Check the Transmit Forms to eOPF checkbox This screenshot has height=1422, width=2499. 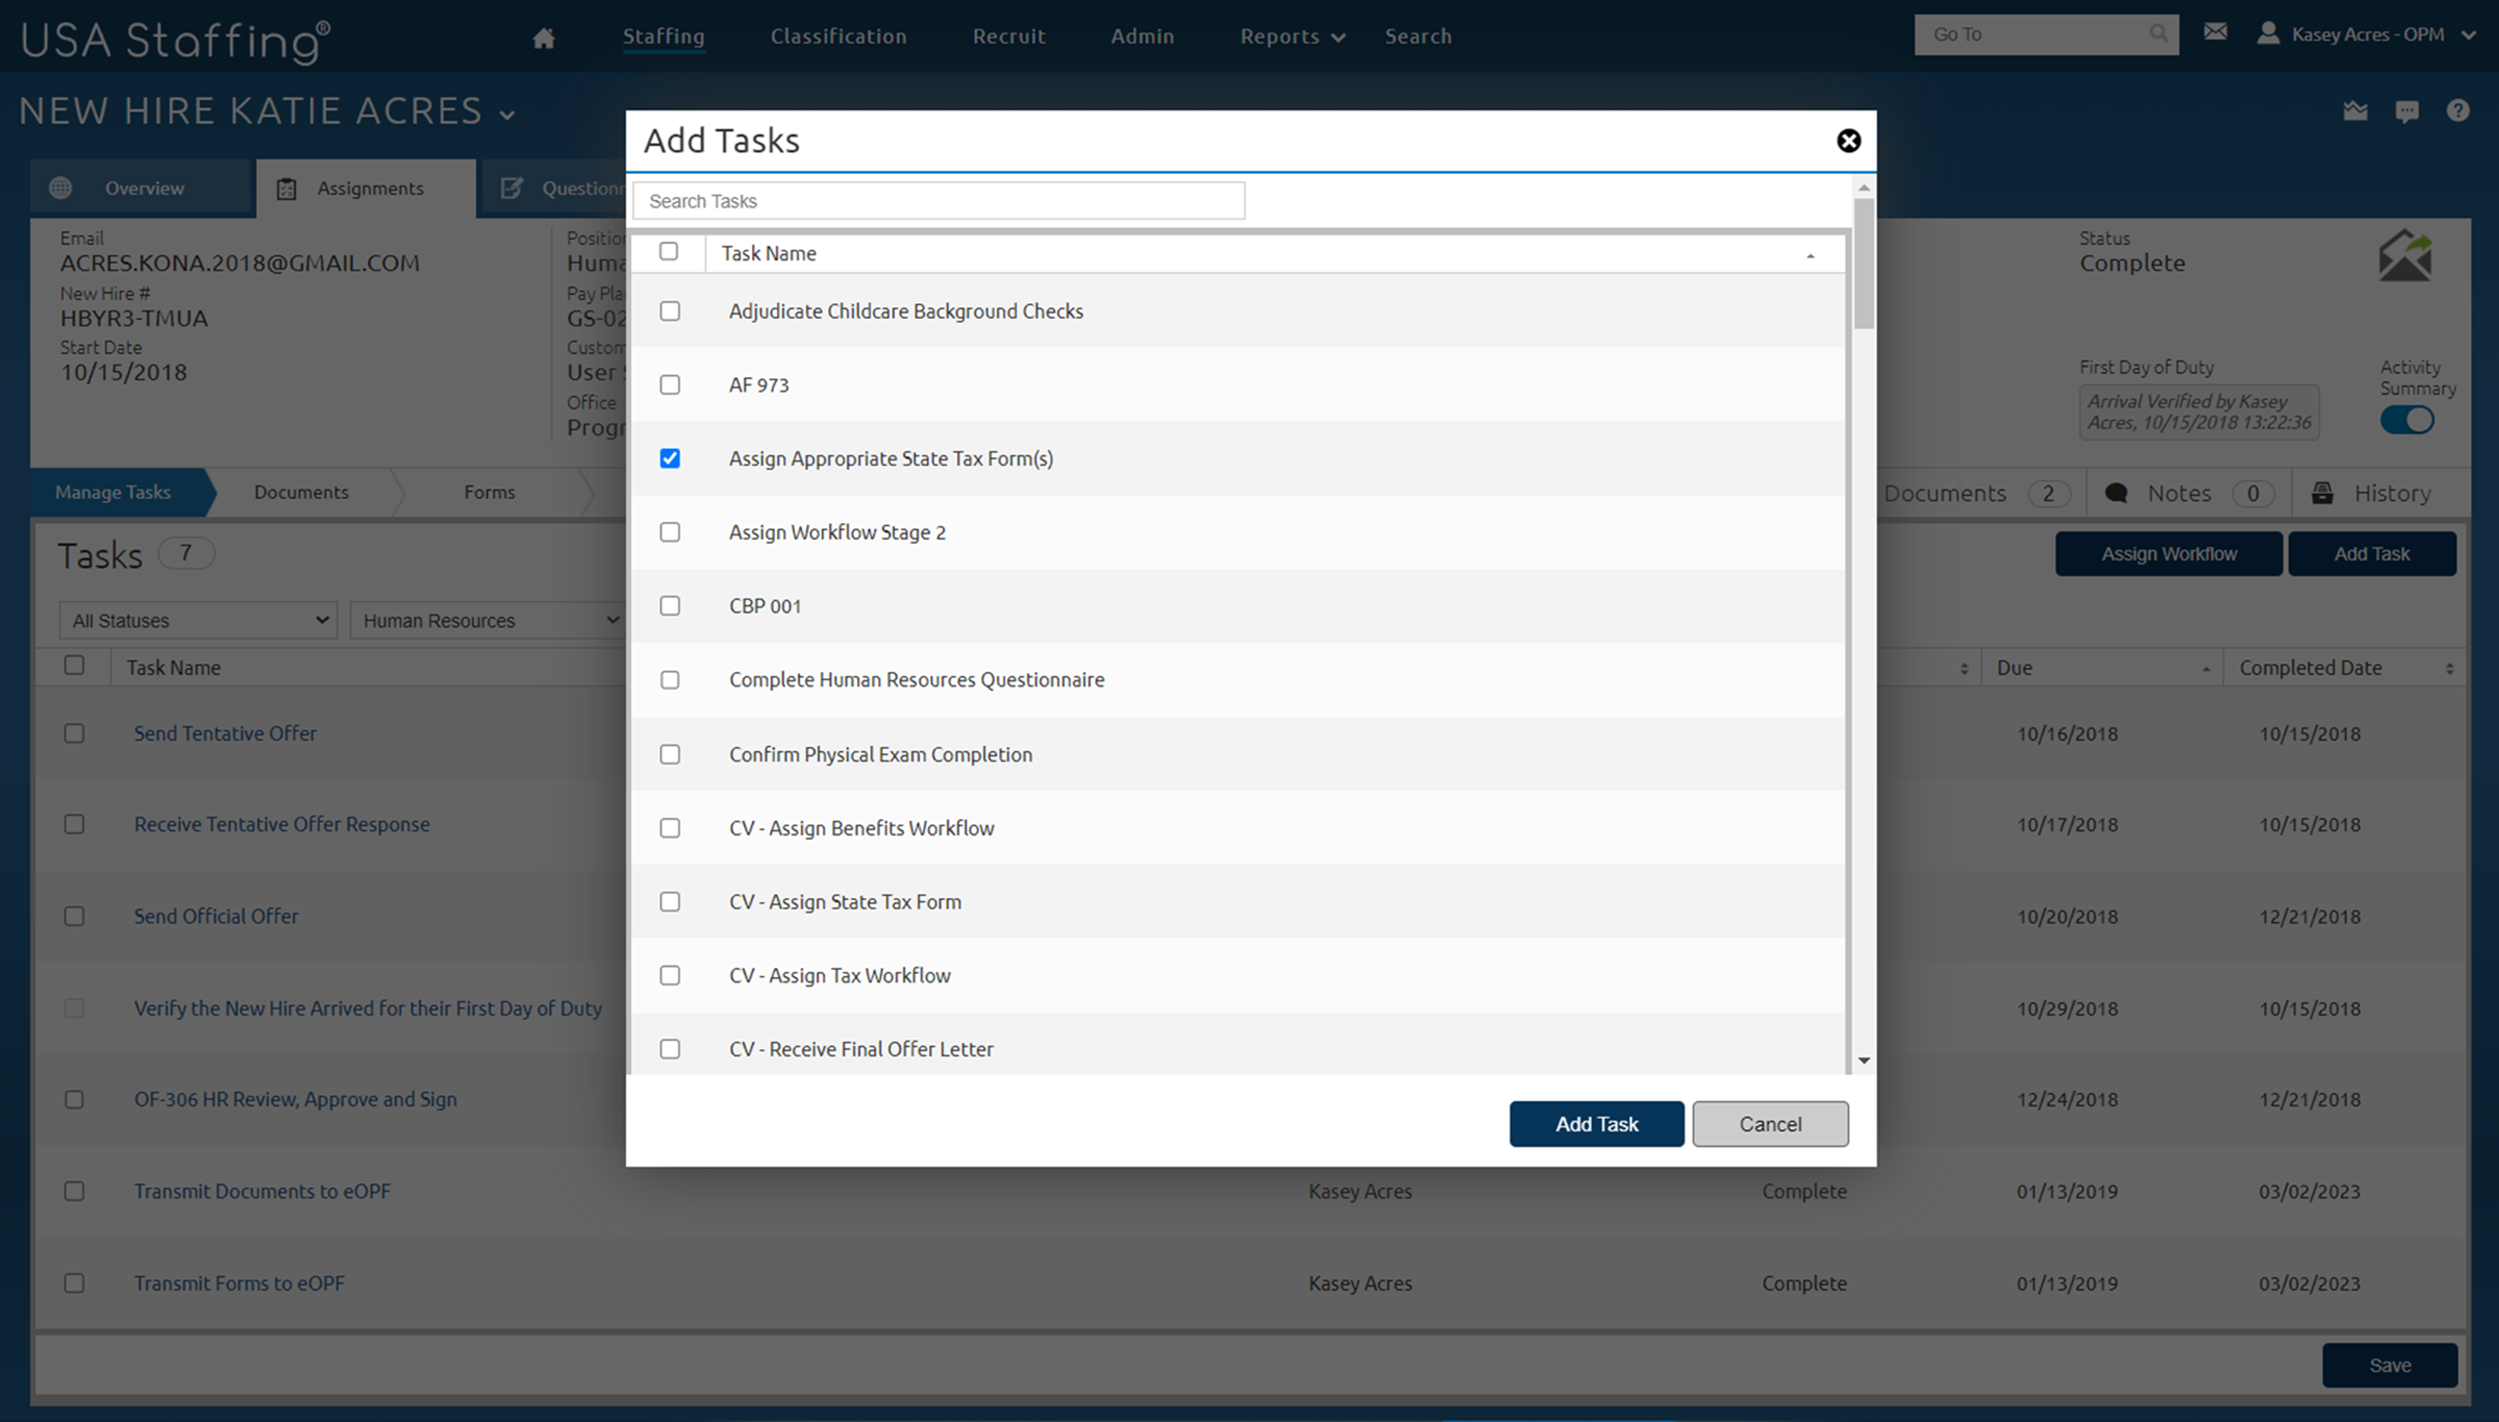(74, 1283)
